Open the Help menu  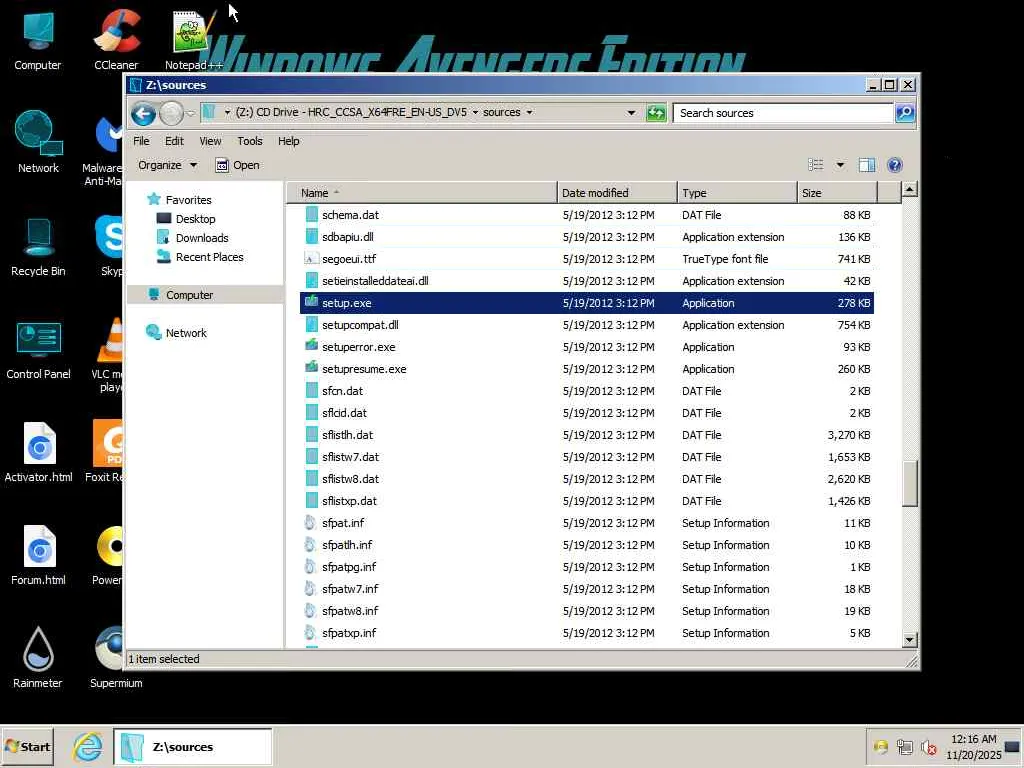click(288, 141)
